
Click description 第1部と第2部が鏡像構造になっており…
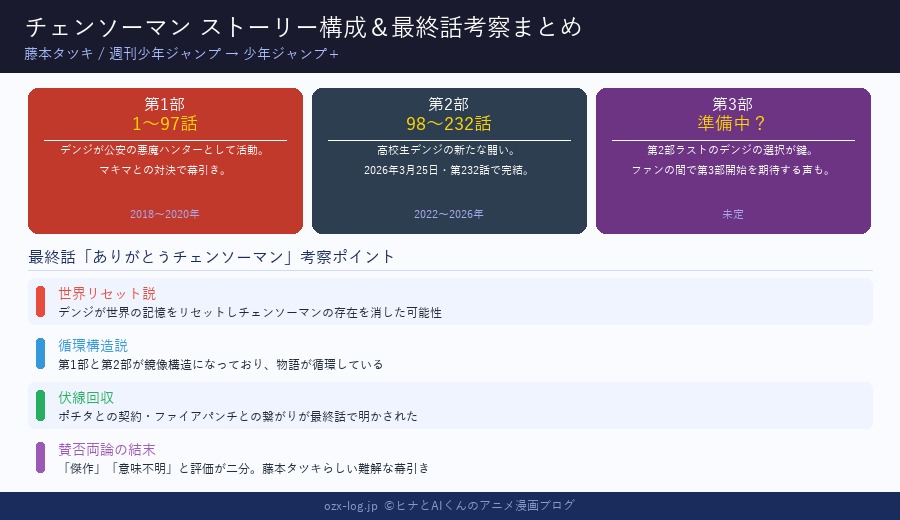220,364
